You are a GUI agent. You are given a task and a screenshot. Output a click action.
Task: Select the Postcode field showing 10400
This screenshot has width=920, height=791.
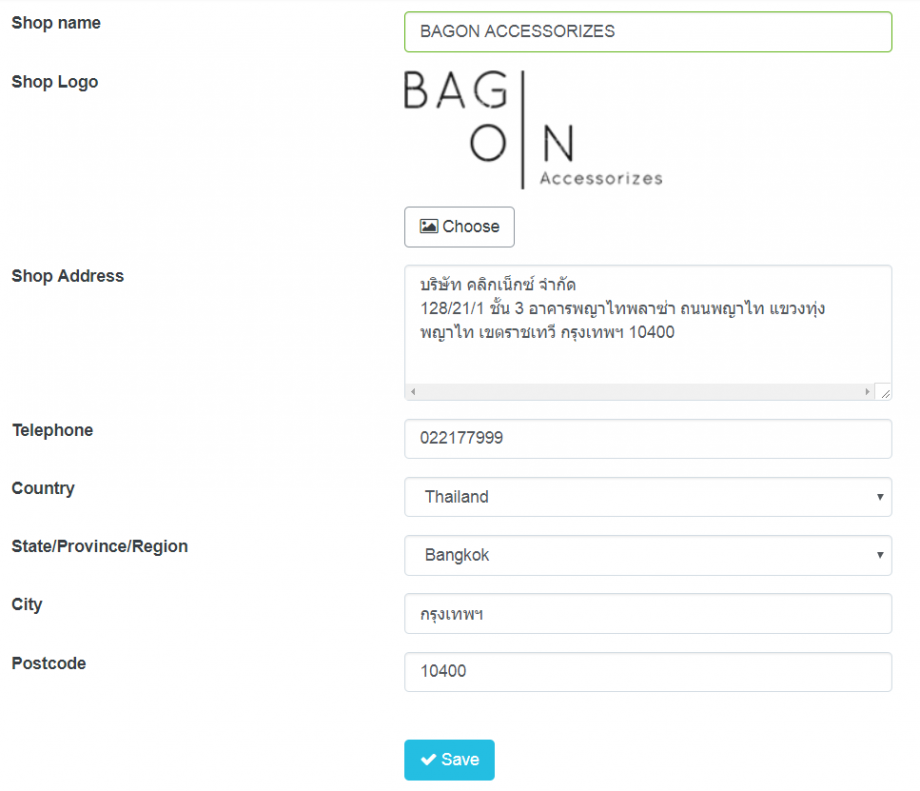pos(648,671)
